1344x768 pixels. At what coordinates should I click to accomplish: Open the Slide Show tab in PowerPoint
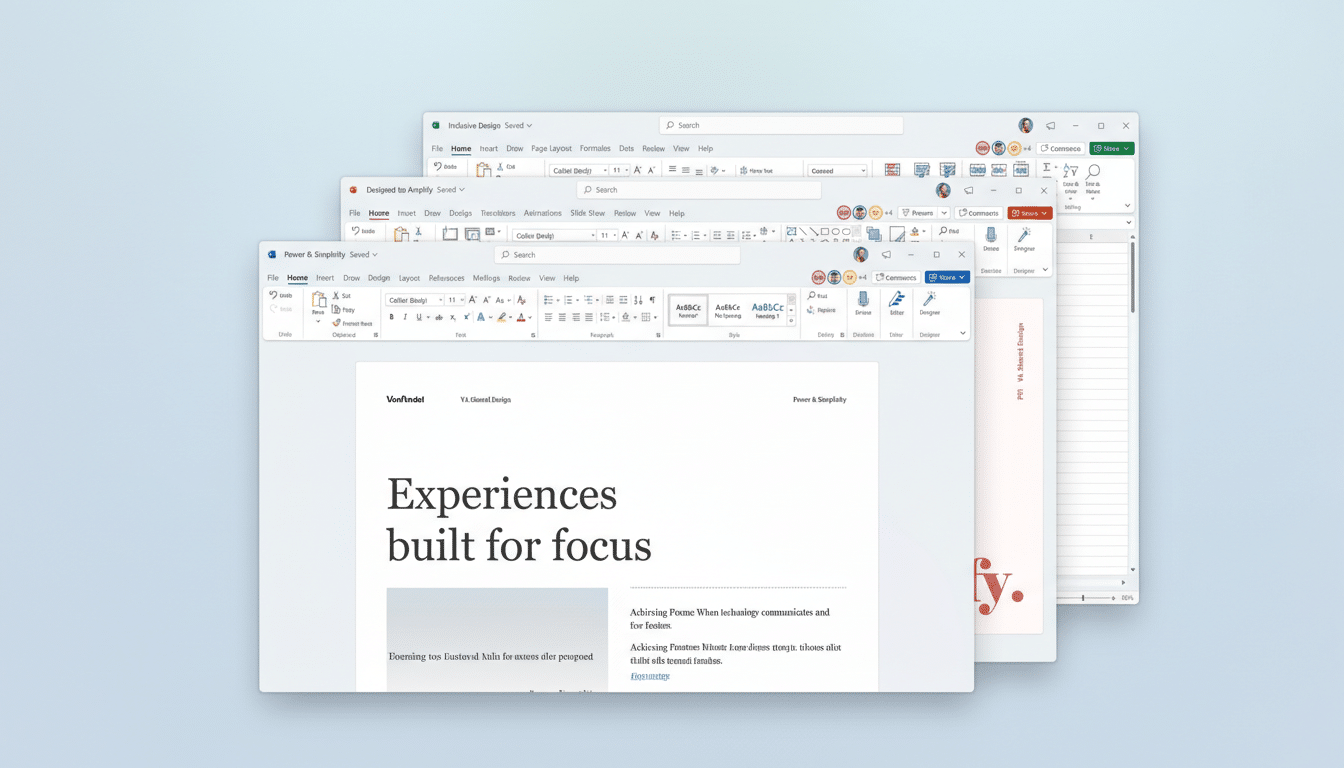(x=588, y=213)
